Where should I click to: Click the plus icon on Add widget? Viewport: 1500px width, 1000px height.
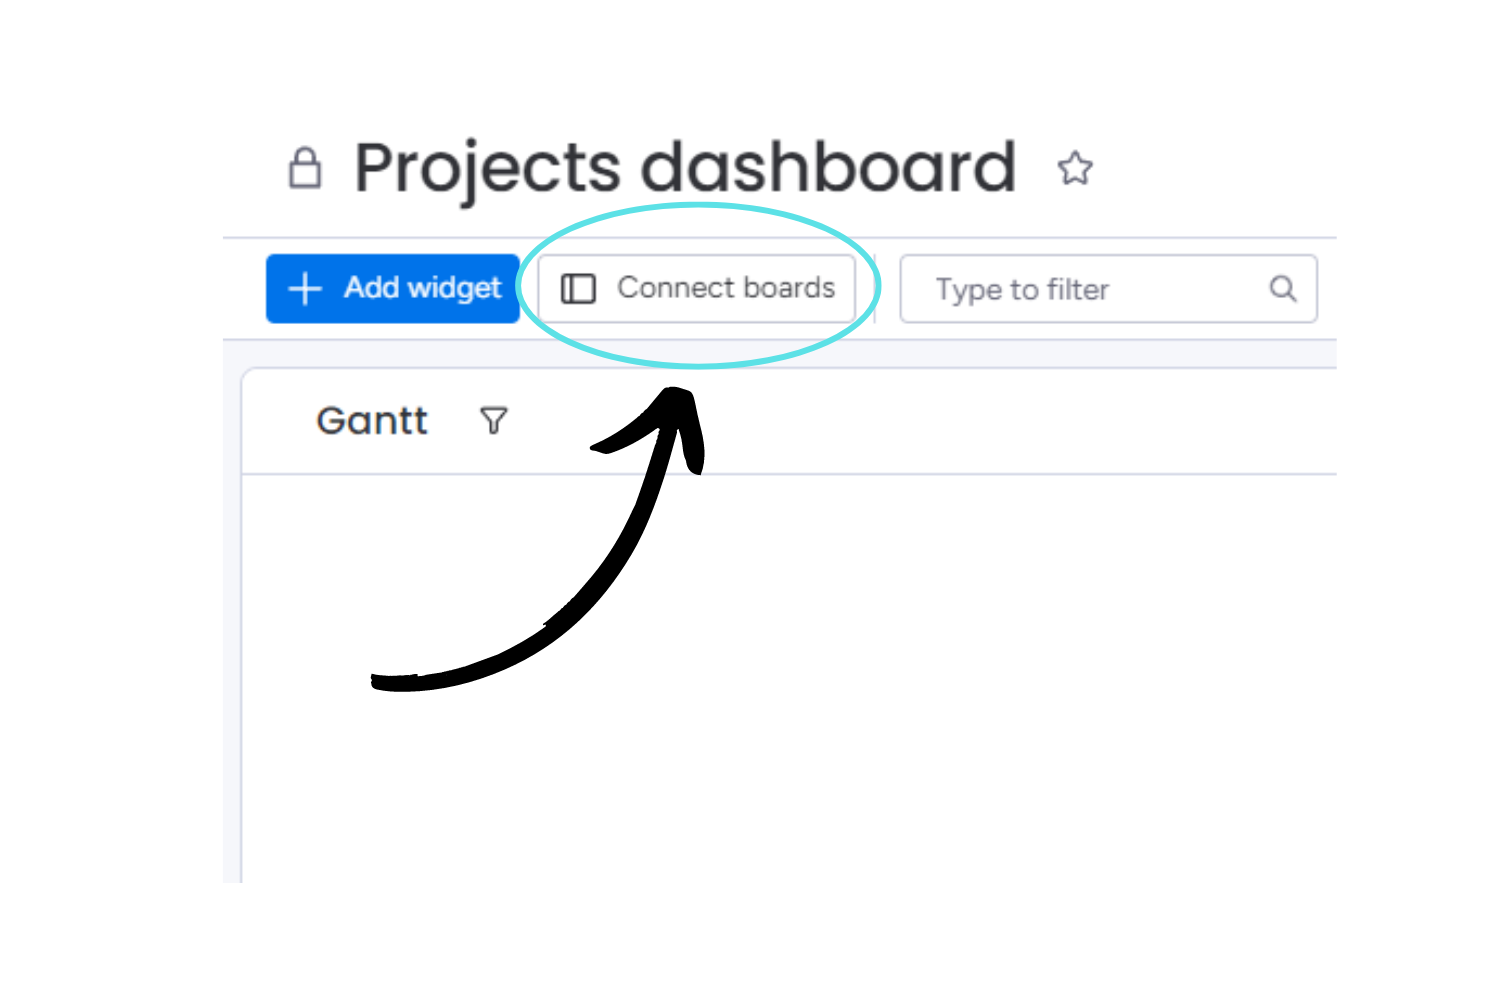click(303, 289)
